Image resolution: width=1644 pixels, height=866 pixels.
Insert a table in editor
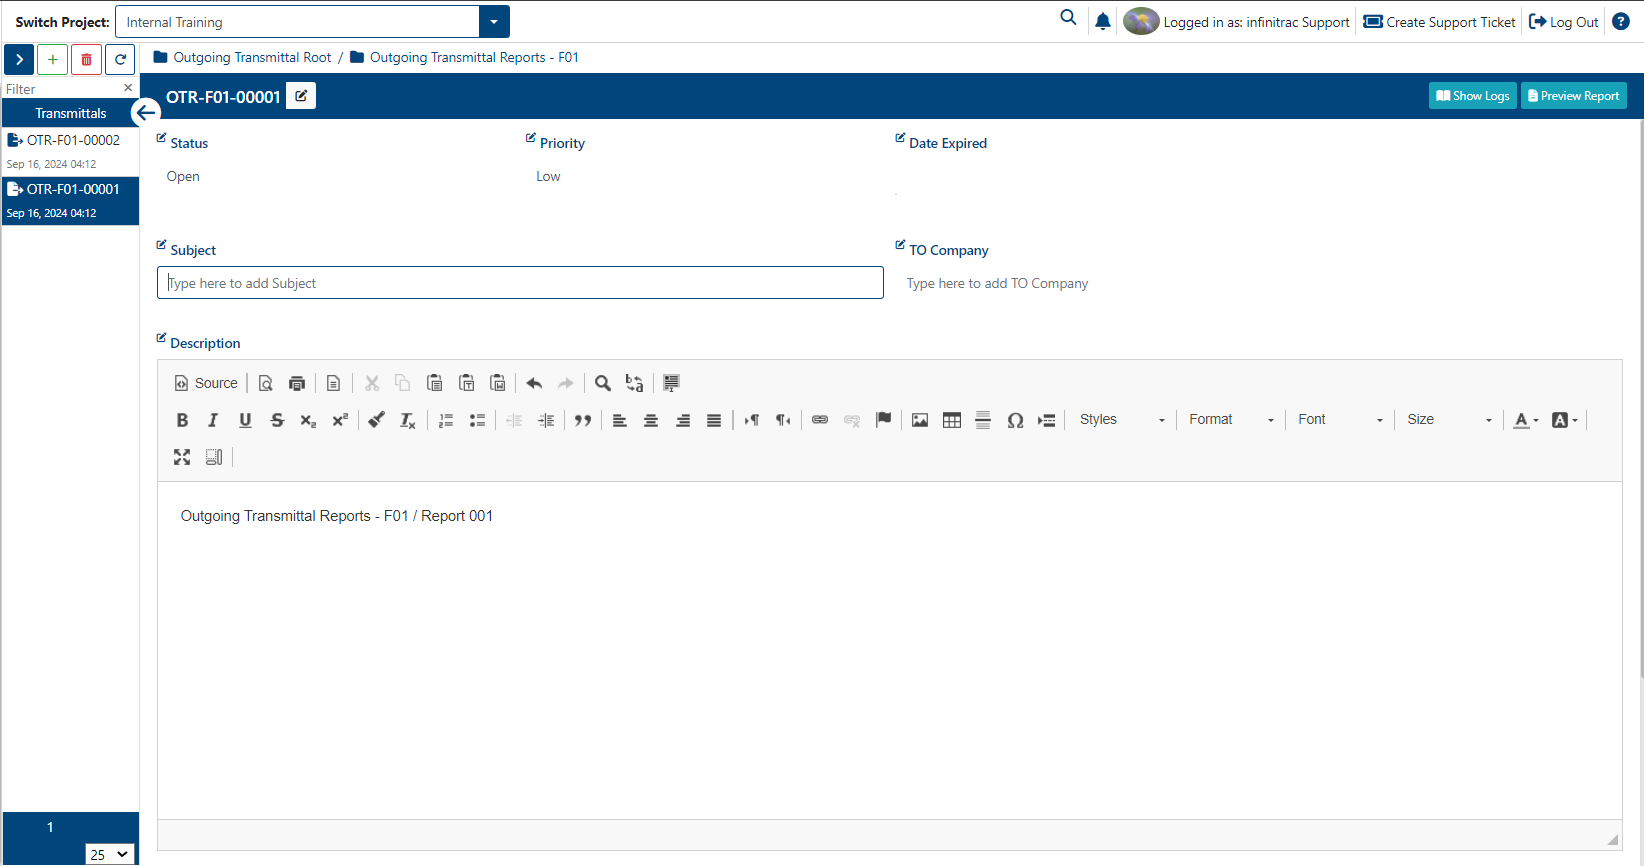click(952, 420)
